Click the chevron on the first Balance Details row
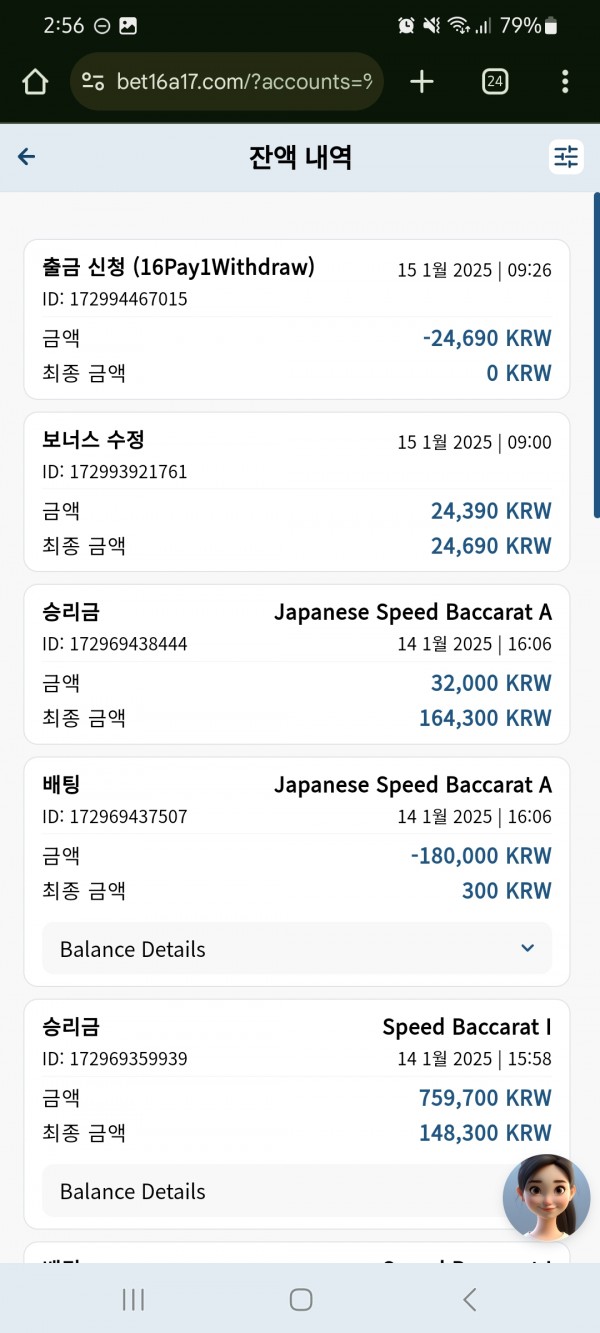Screen dimensions: 600x1333 click(527, 949)
